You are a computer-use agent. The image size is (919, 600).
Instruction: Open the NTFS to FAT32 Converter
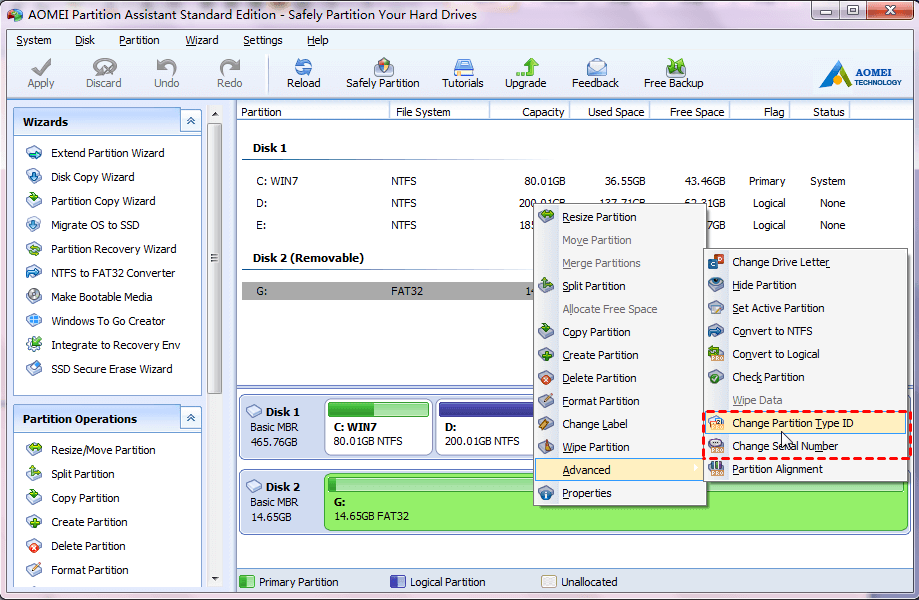point(113,273)
